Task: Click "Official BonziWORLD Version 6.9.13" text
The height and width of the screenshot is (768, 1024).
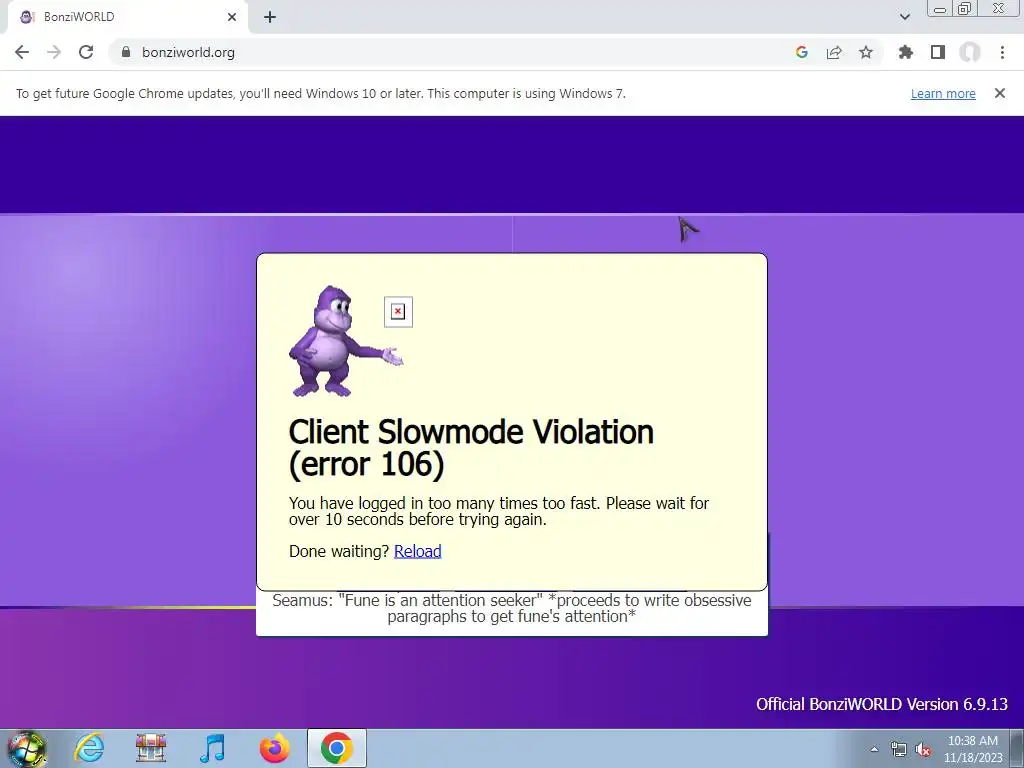Action: tap(882, 705)
